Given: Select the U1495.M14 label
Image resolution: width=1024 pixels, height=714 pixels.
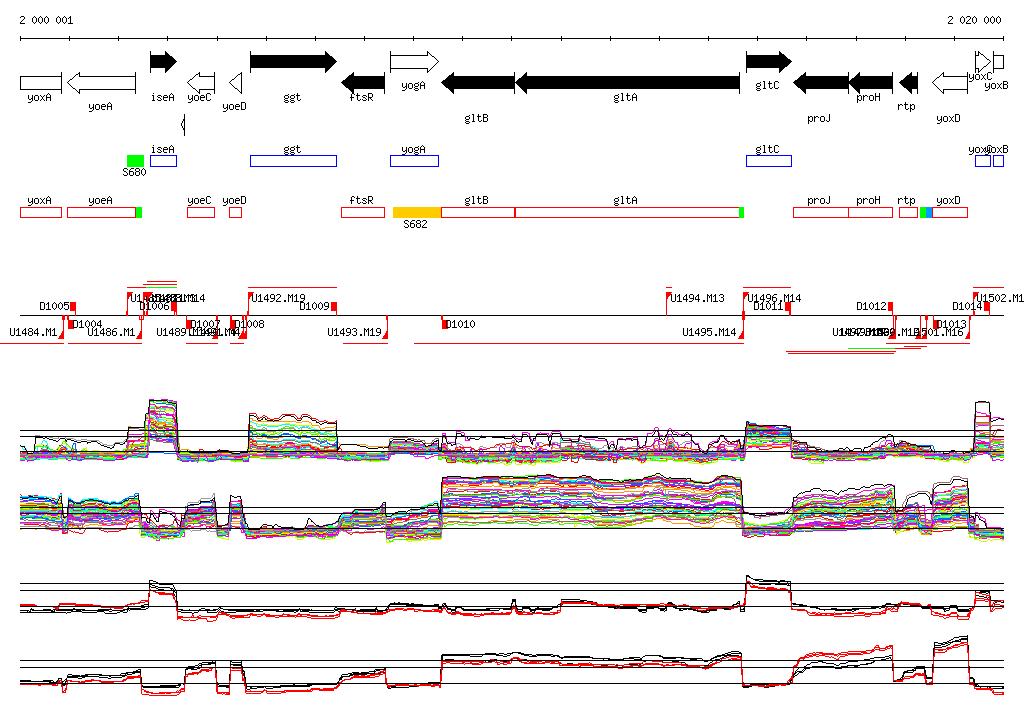Looking at the screenshot, I should [709, 333].
